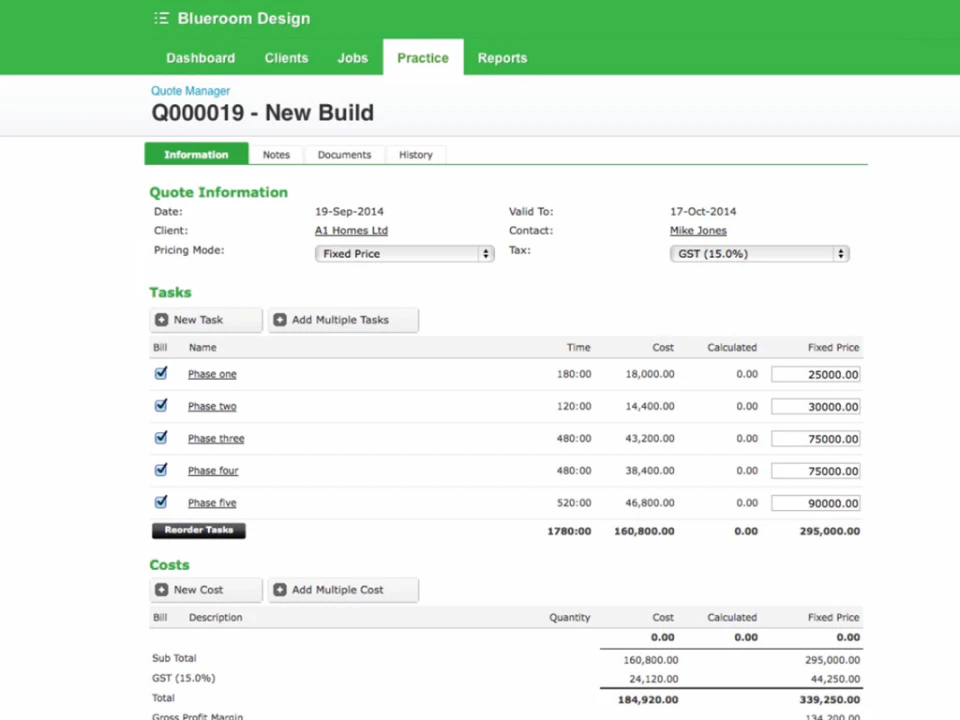Toggle billing for Phase two
Viewport: 960px width, 720px height.
point(160,405)
